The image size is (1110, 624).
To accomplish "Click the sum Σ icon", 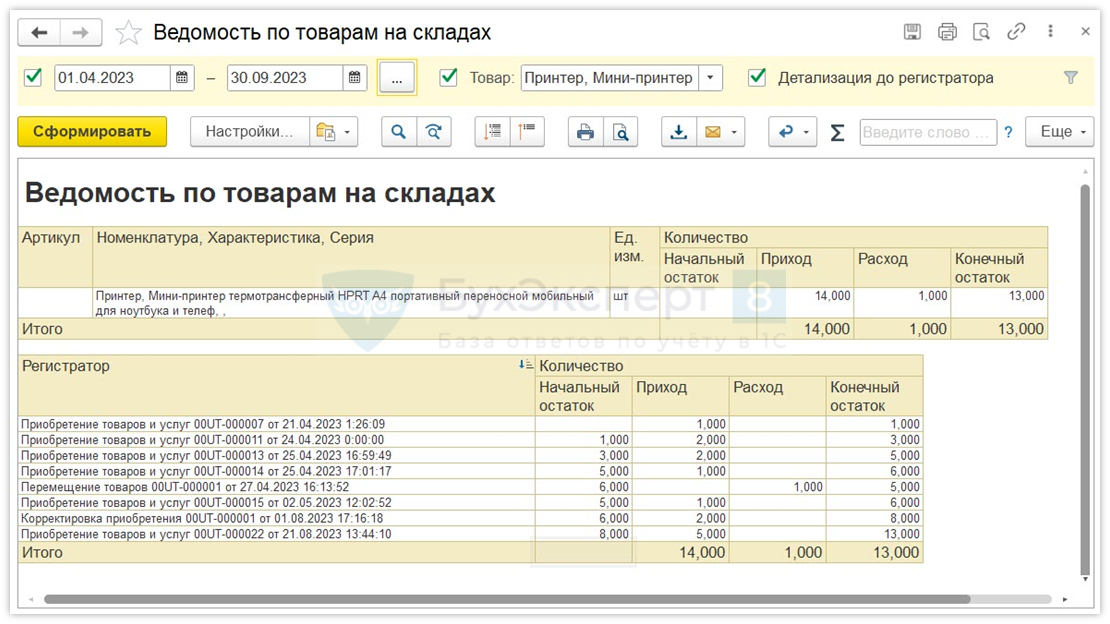I will (x=838, y=132).
